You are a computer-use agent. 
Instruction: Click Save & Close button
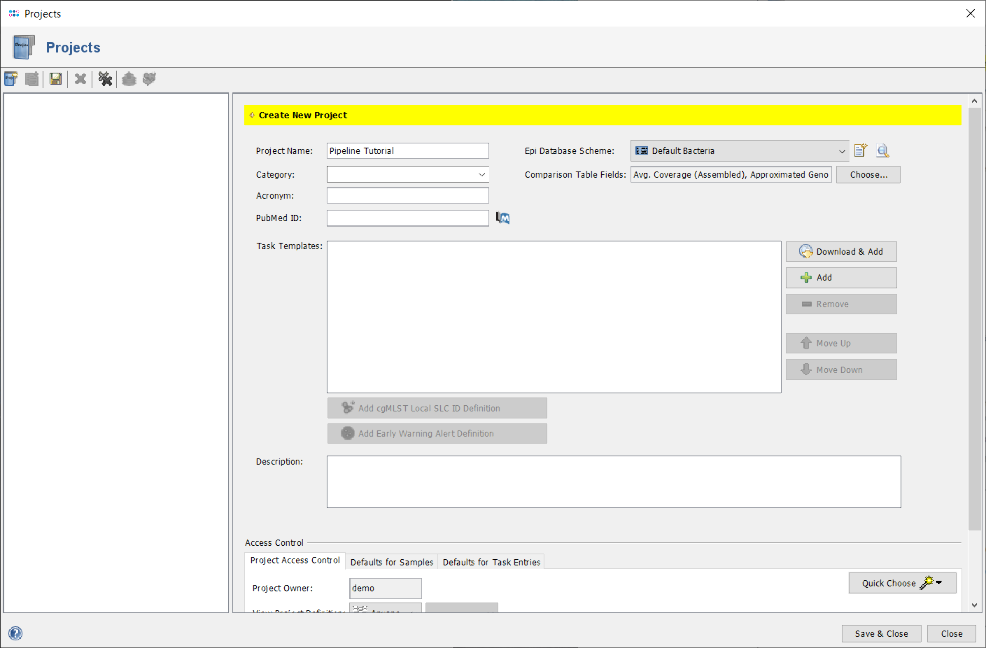point(881,633)
